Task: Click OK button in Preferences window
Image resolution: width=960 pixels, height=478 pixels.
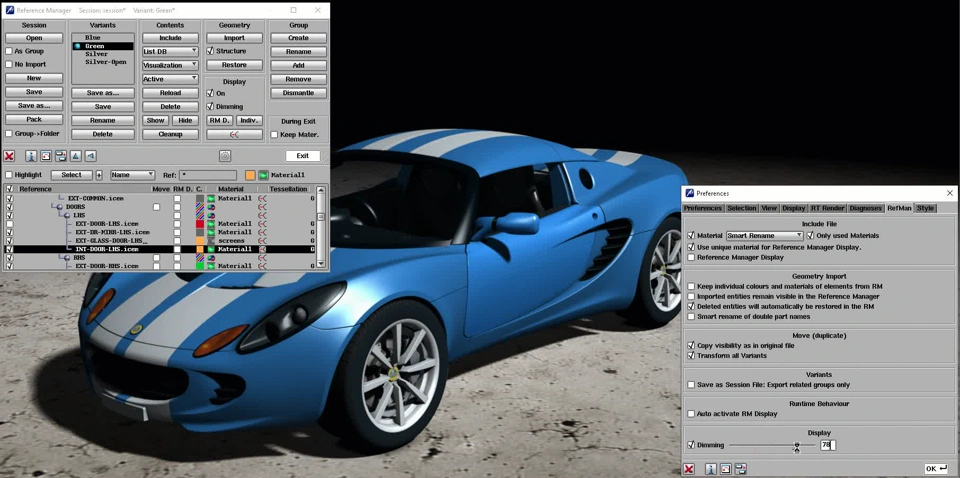Action: tap(936, 469)
